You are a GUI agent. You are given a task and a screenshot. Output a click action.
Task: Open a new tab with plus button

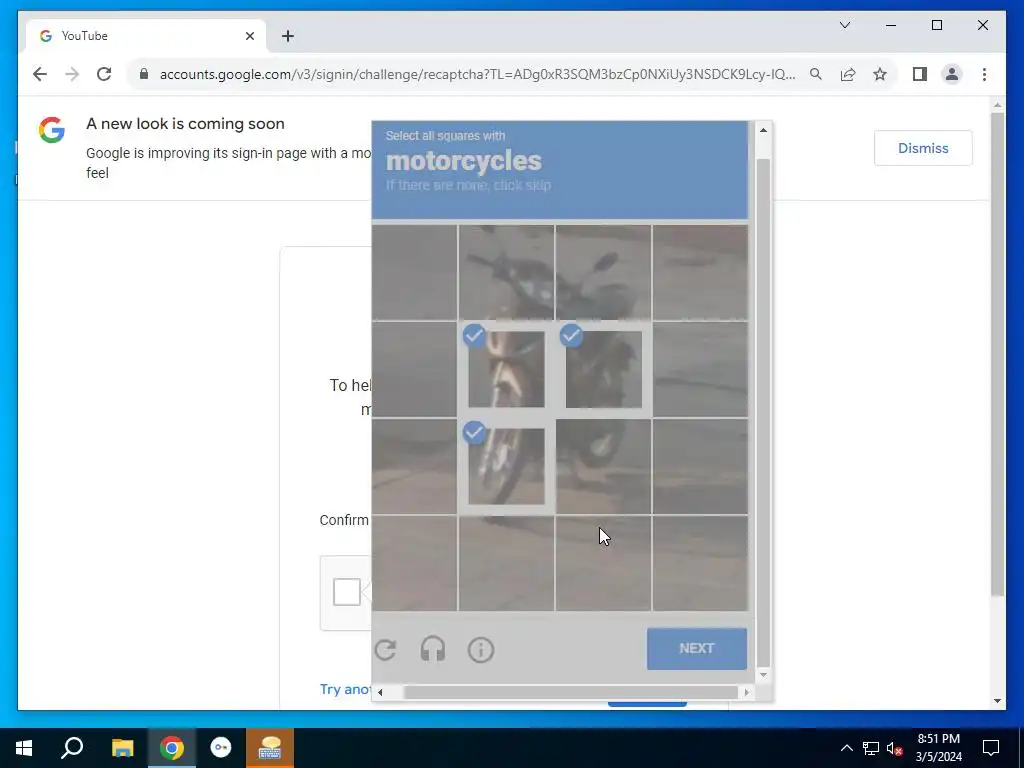pyautogui.click(x=287, y=36)
